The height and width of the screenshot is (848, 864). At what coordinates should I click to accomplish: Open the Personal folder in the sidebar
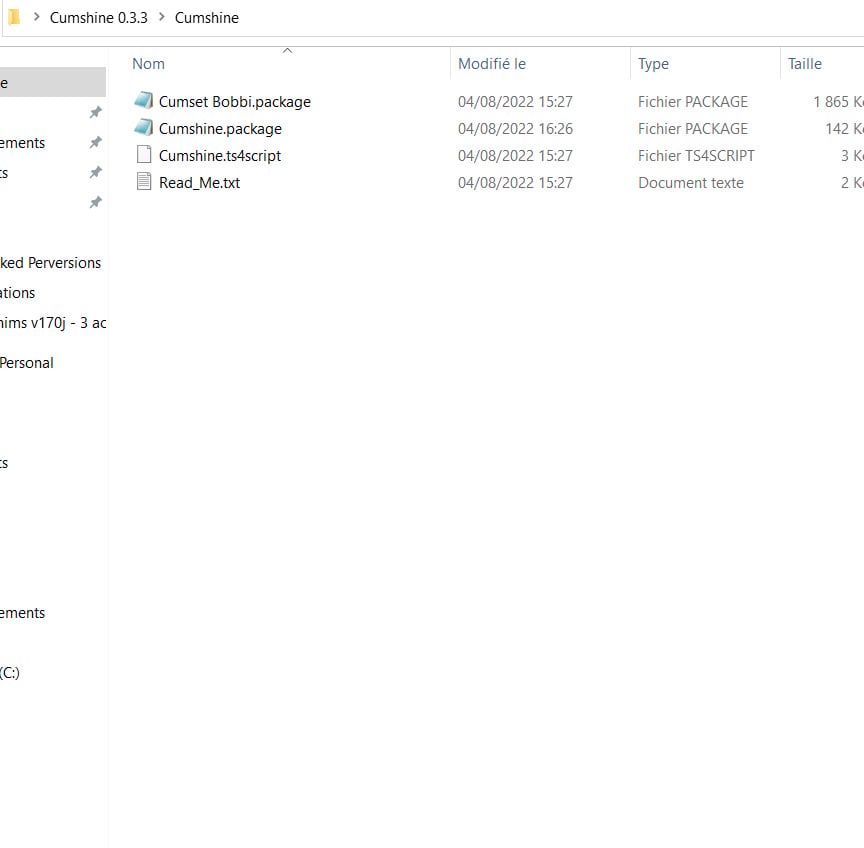26,363
